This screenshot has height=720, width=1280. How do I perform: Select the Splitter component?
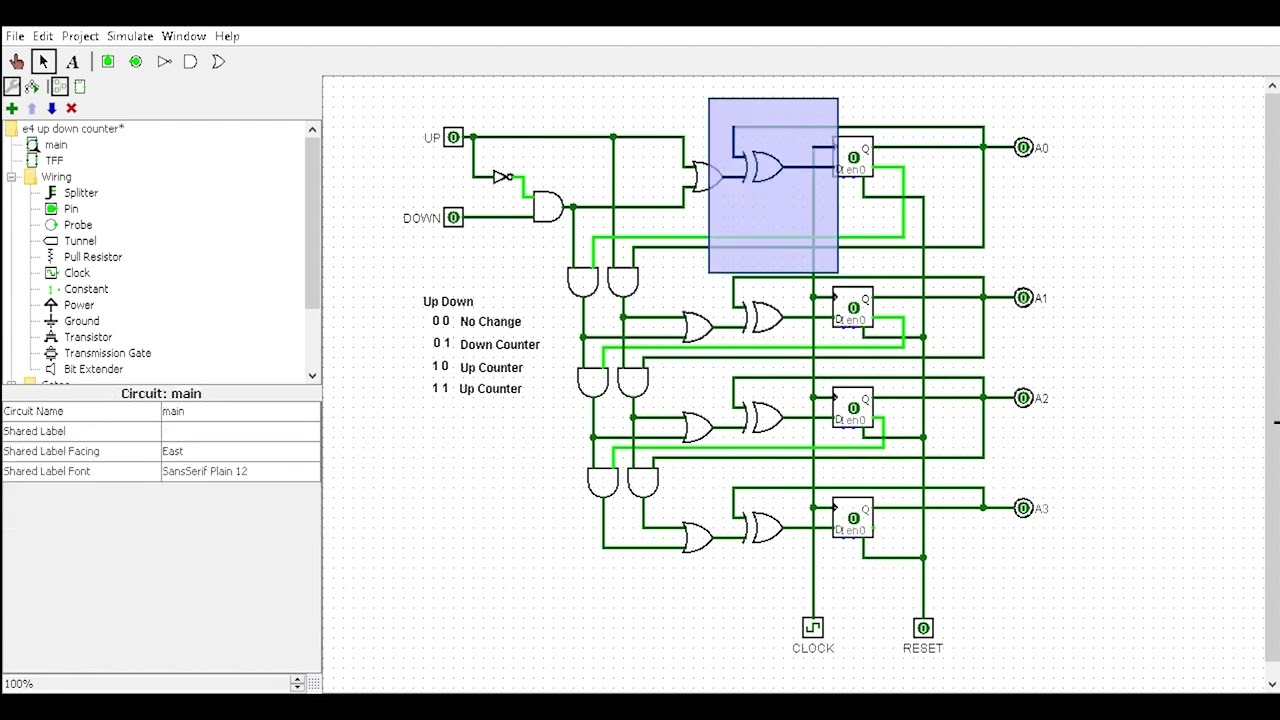pos(81,193)
